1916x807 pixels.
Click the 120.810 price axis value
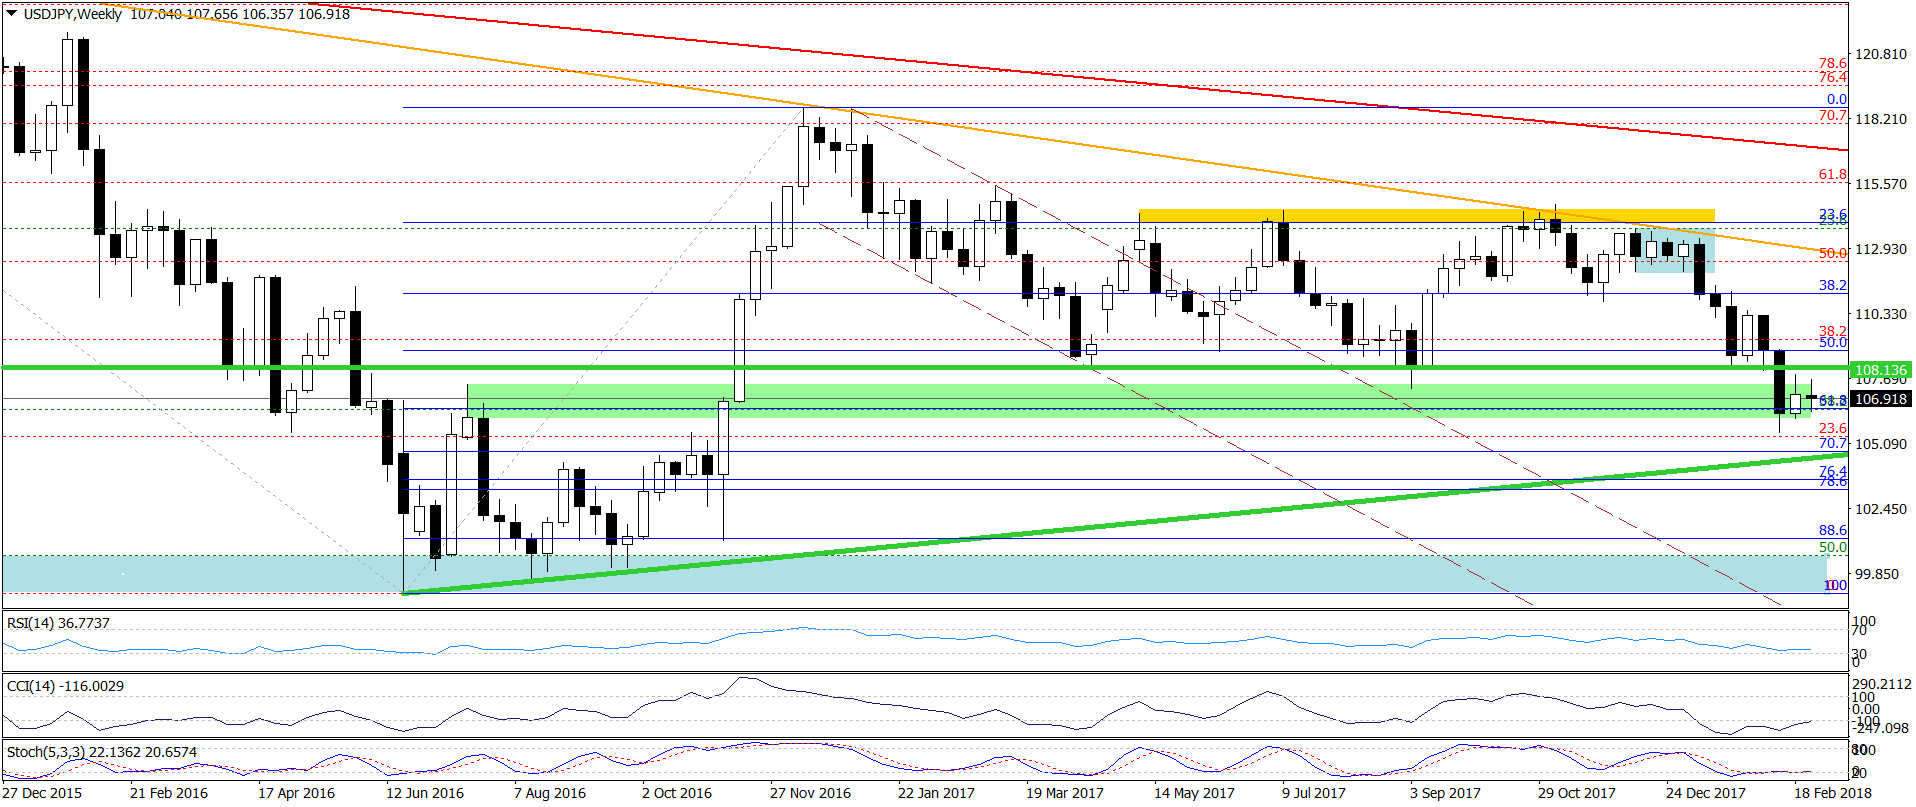(x=1881, y=54)
